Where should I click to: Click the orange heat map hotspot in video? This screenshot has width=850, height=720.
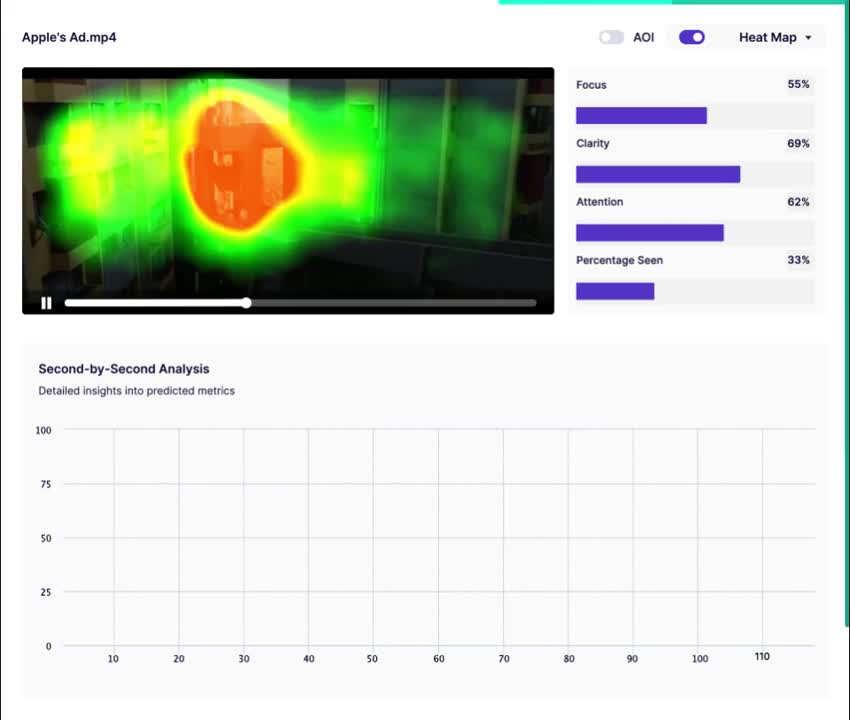pos(241,165)
